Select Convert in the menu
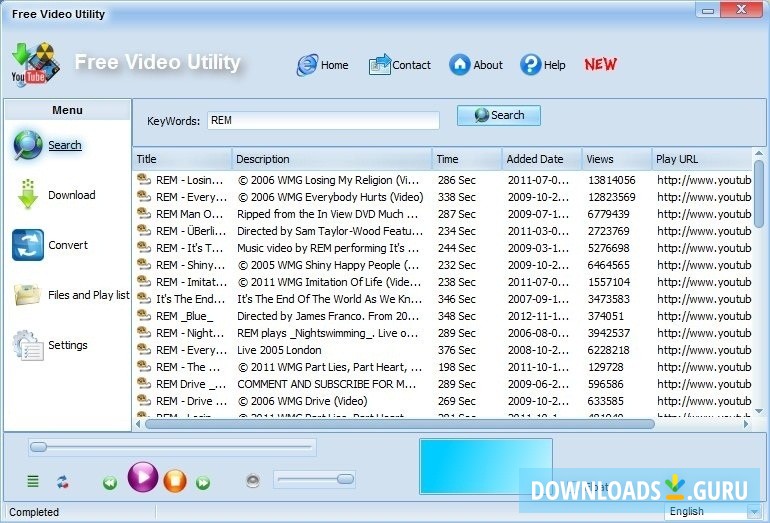 click(x=68, y=245)
